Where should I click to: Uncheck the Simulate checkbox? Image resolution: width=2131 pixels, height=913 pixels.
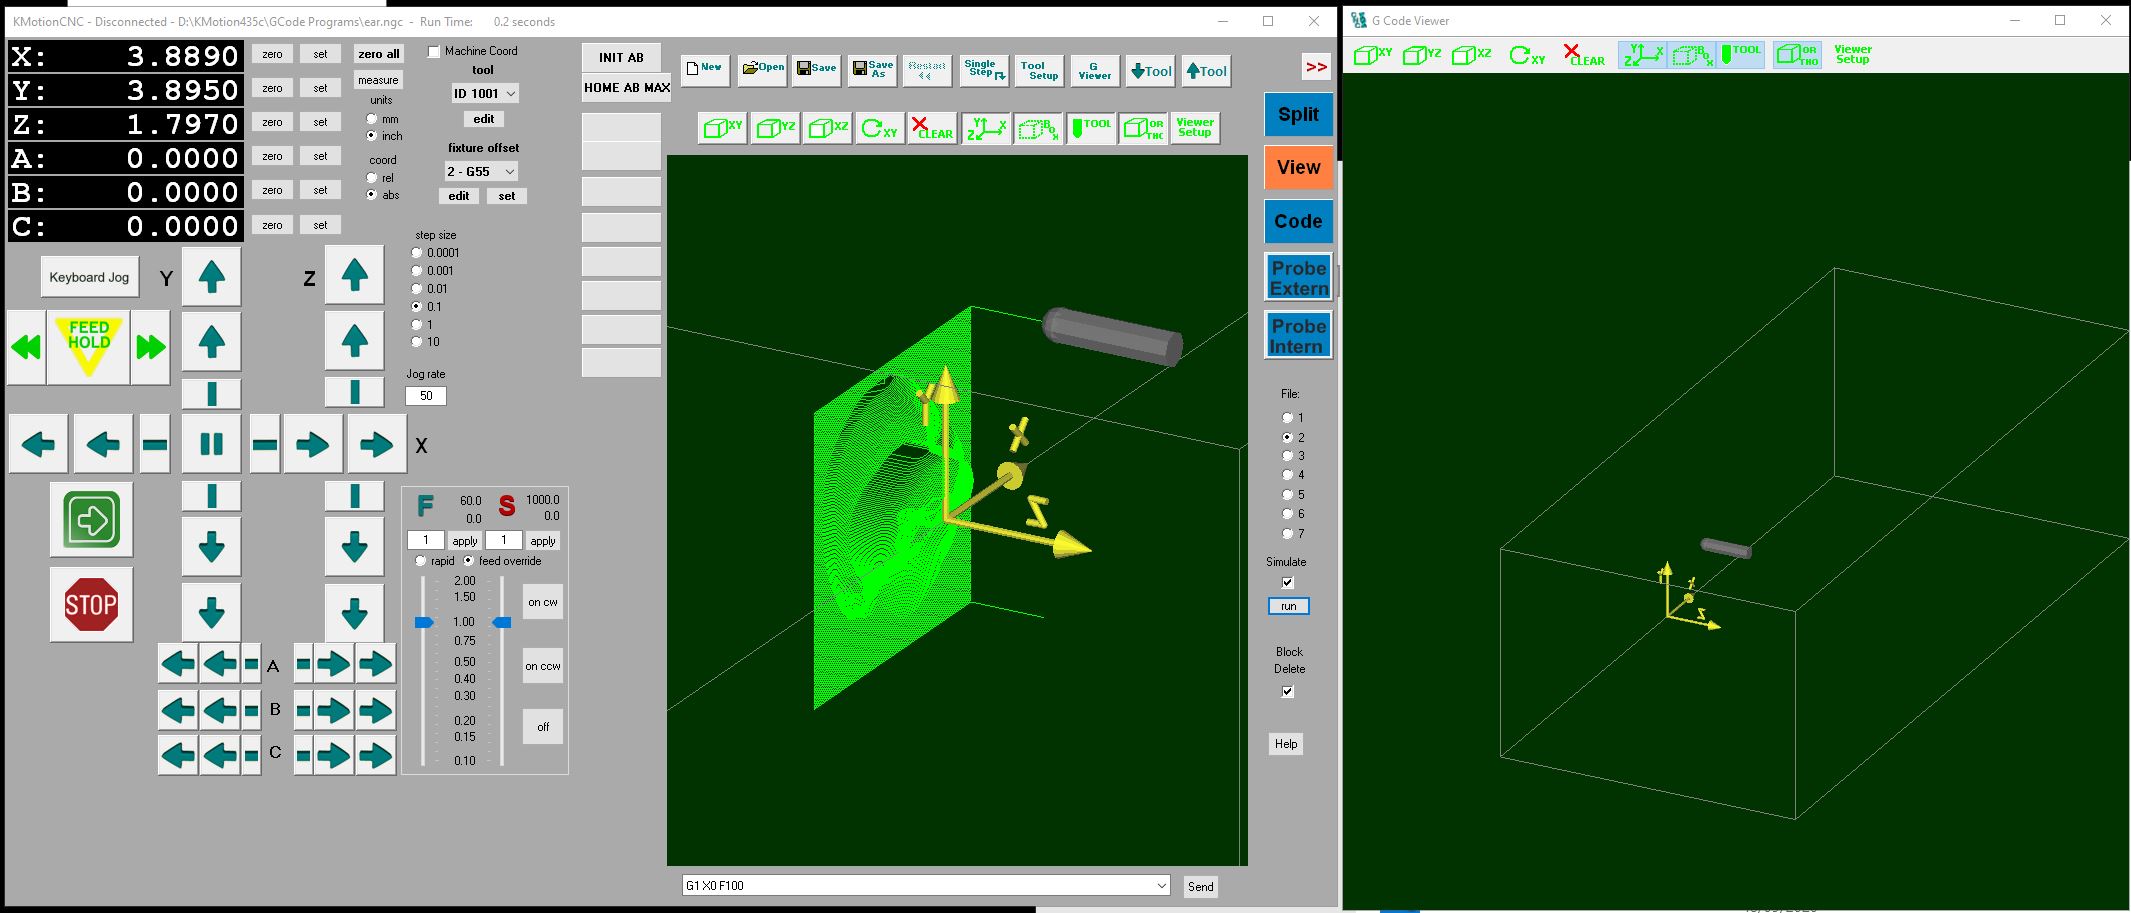click(1287, 582)
